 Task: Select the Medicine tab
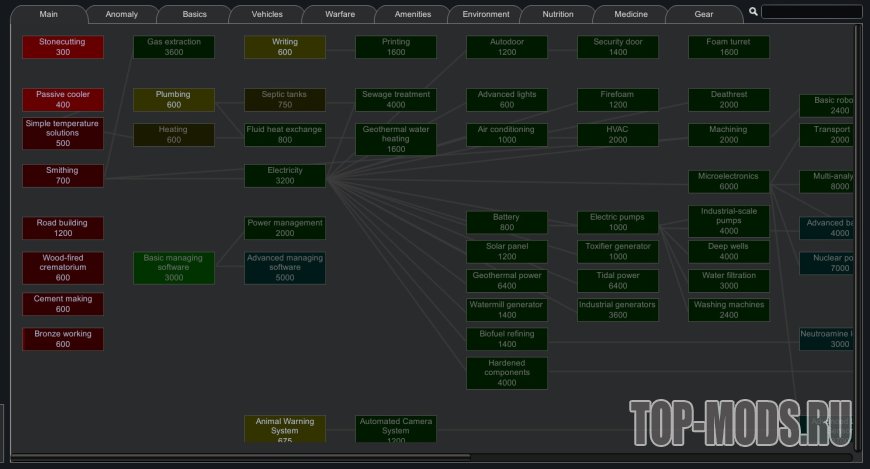coord(631,15)
